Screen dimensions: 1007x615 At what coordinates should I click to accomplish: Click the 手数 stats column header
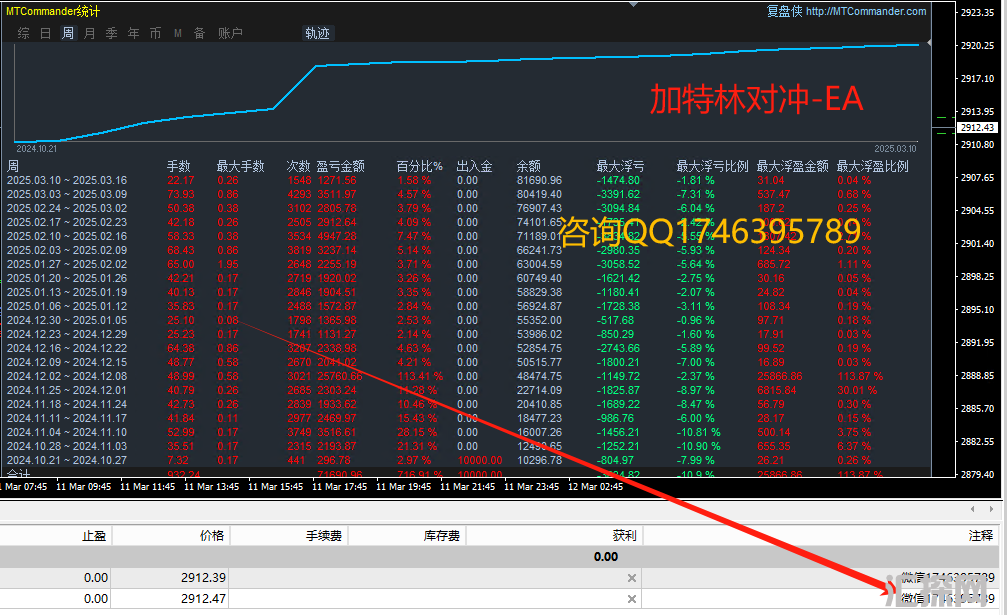click(x=179, y=166)
